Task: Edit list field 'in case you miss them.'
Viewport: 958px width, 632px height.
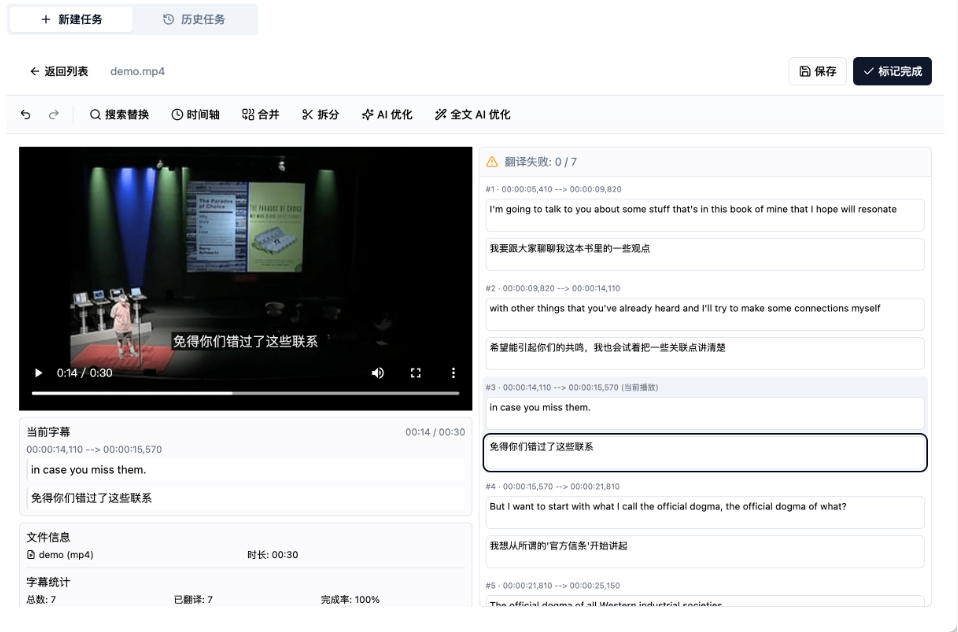Action: tap(704, 413)
